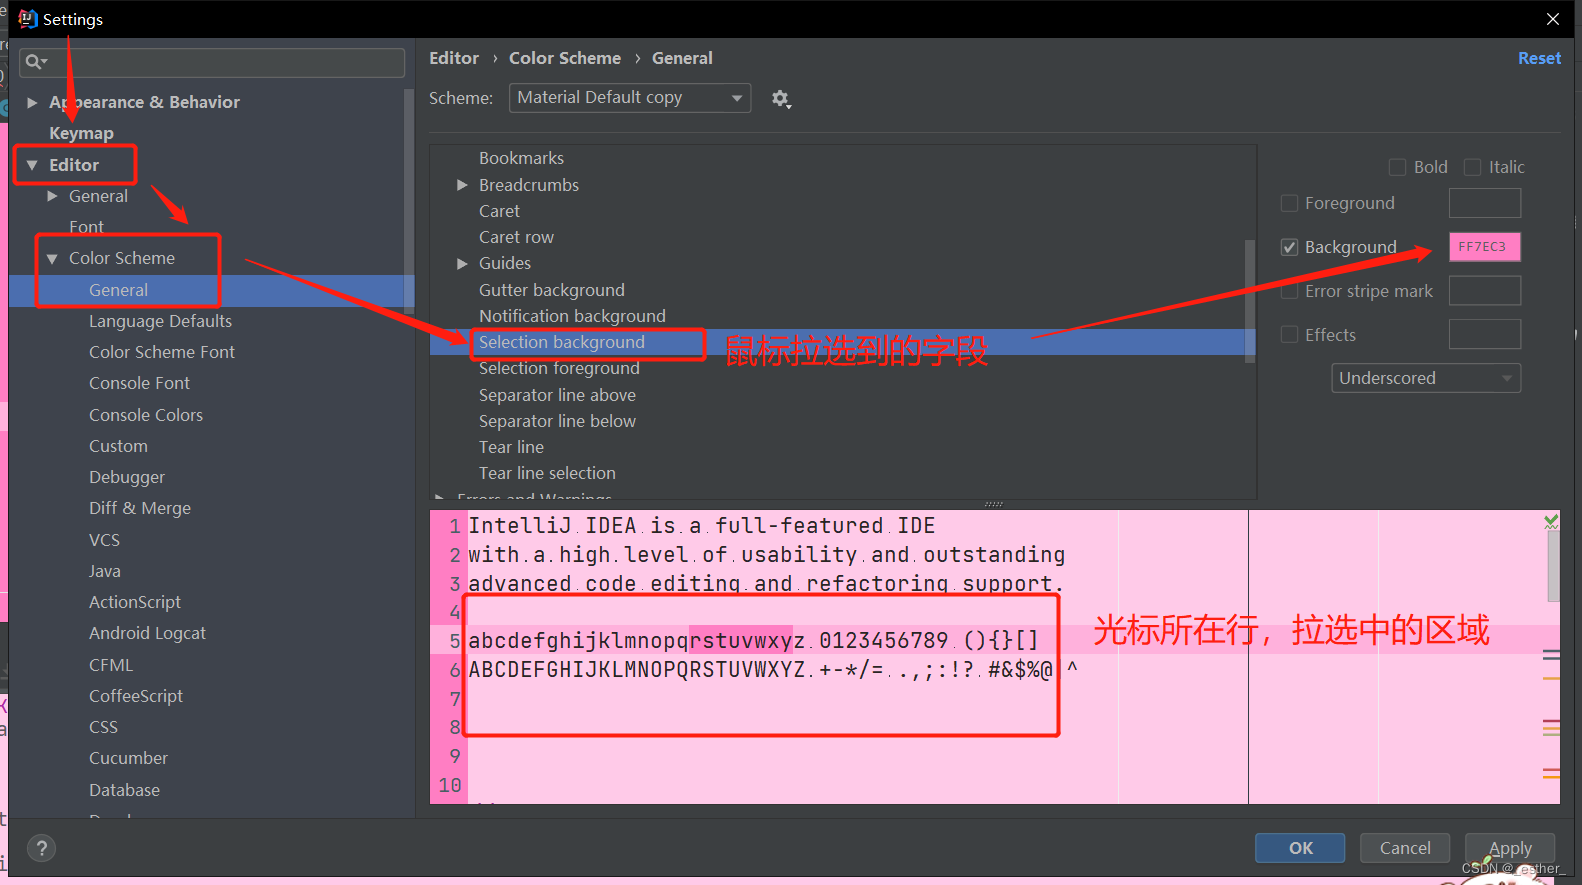Open Language Defaults settings page
Image resolution: width=1582 pixels, height=885 pixels.
coord(160,321)
